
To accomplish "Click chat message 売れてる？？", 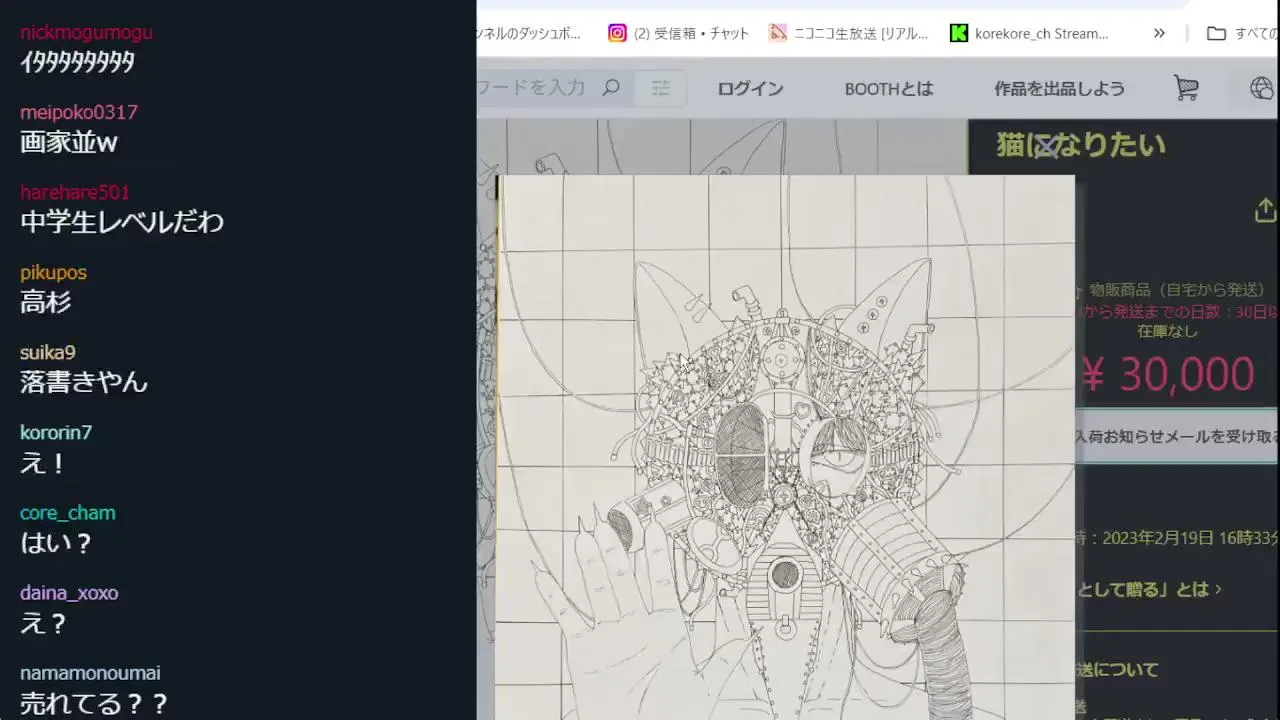I will pyautogui.click(x=94, y=702).
